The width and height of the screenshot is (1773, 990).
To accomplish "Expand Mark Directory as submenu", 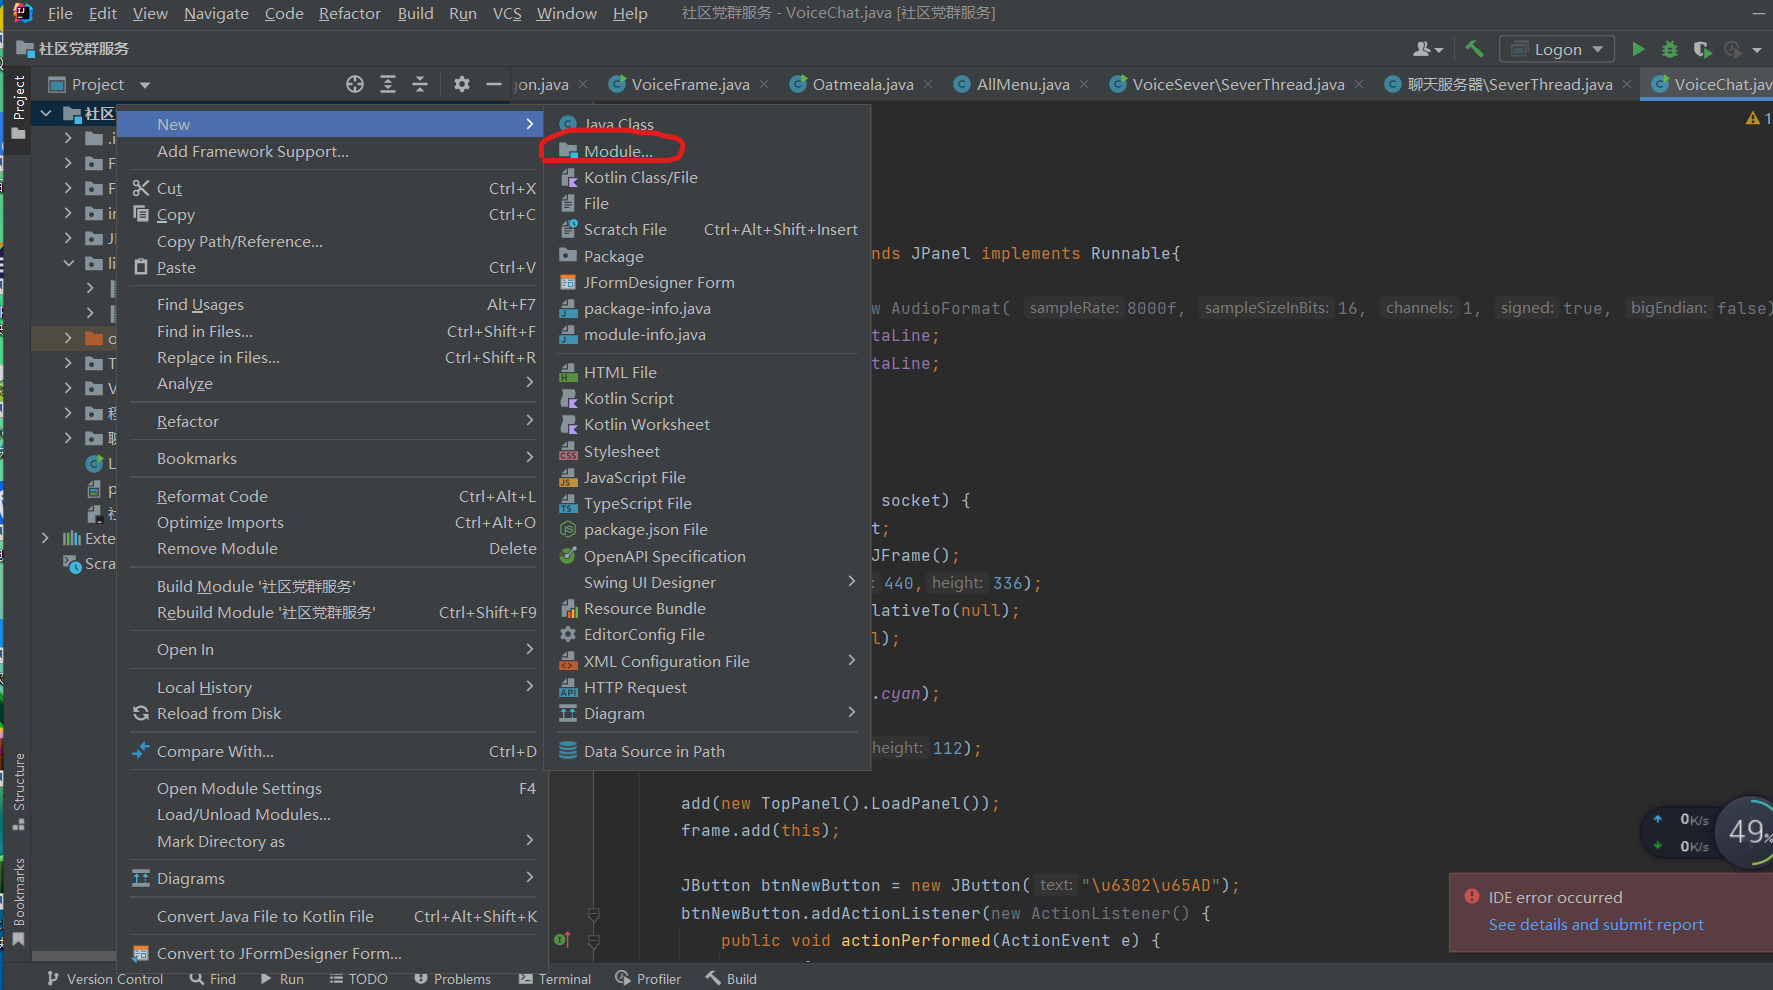I will coord(331,841).
